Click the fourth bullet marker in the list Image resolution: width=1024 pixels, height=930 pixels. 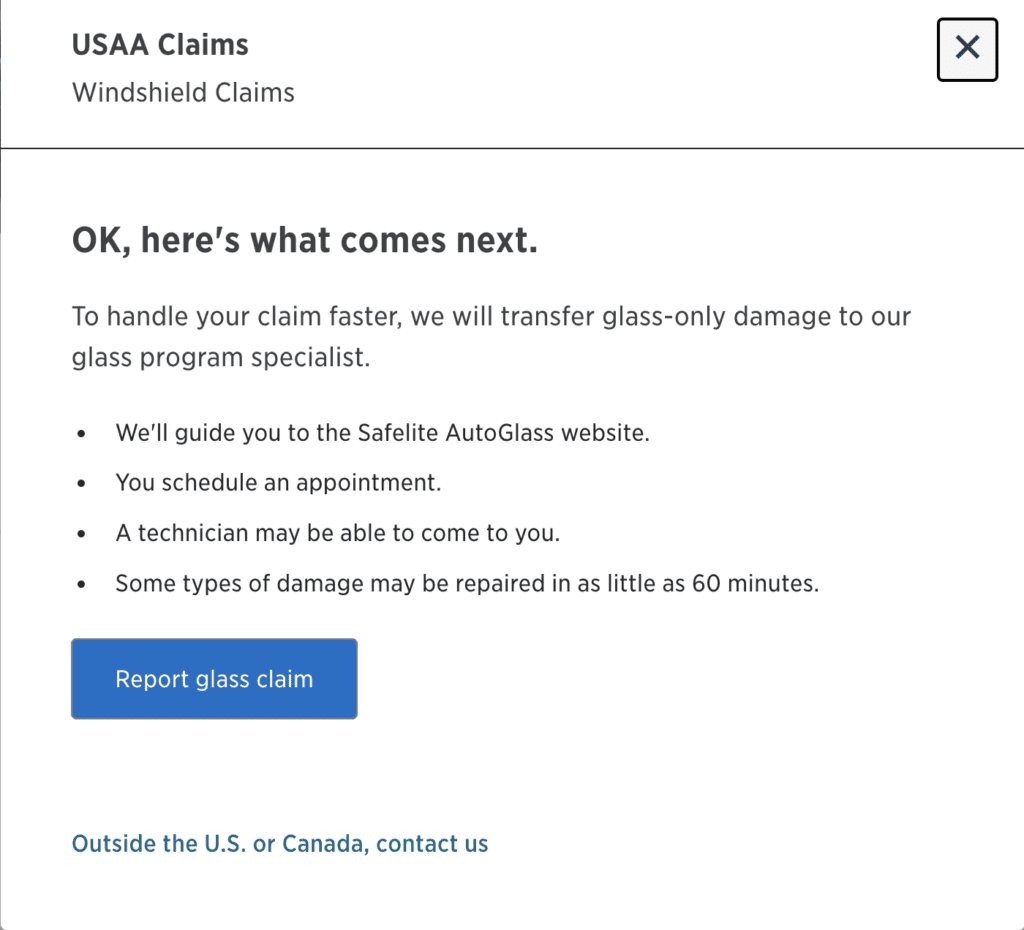81,582
